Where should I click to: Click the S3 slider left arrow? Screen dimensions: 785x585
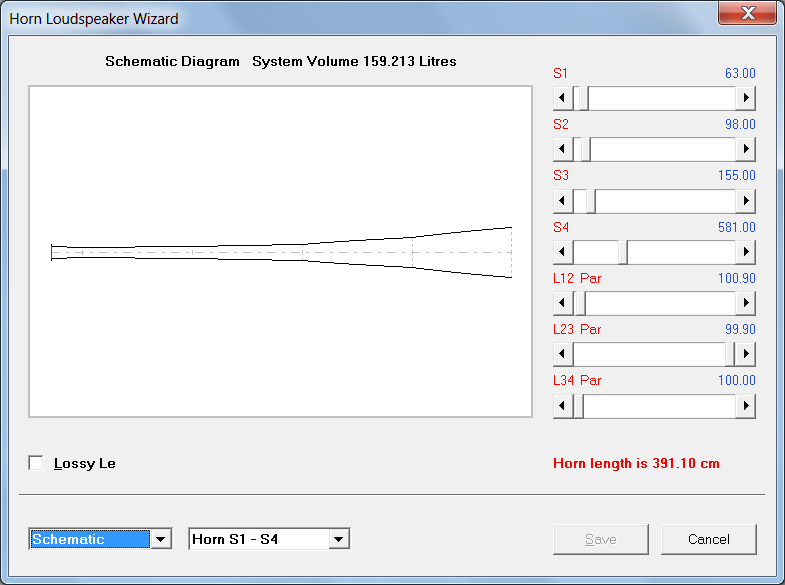pyautogui.click(x=563, y=201)
